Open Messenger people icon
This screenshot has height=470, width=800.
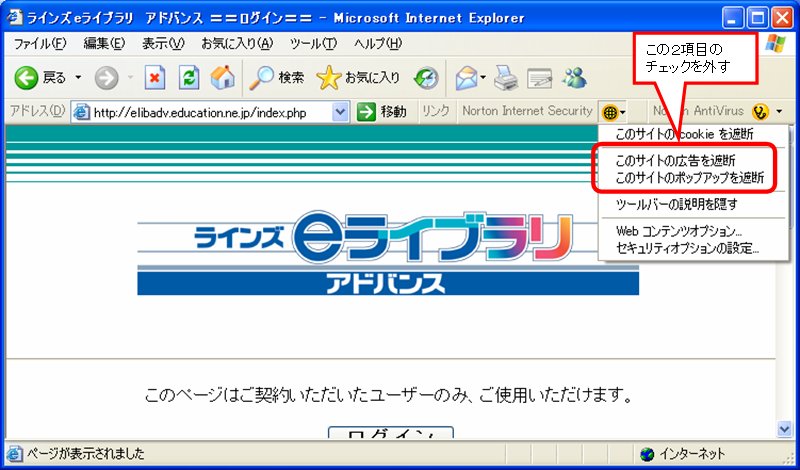(574, 78)
